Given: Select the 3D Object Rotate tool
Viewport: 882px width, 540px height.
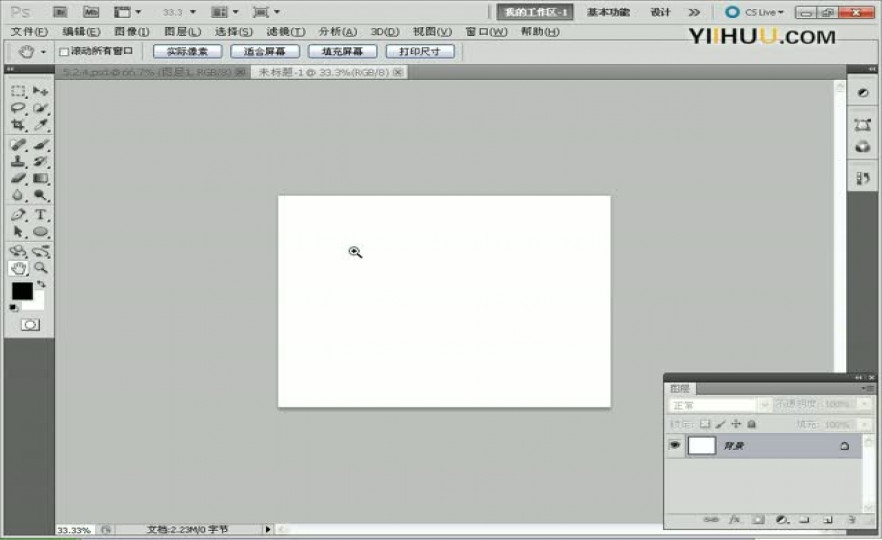Looking at the screenshot, I should coord(18,251).
